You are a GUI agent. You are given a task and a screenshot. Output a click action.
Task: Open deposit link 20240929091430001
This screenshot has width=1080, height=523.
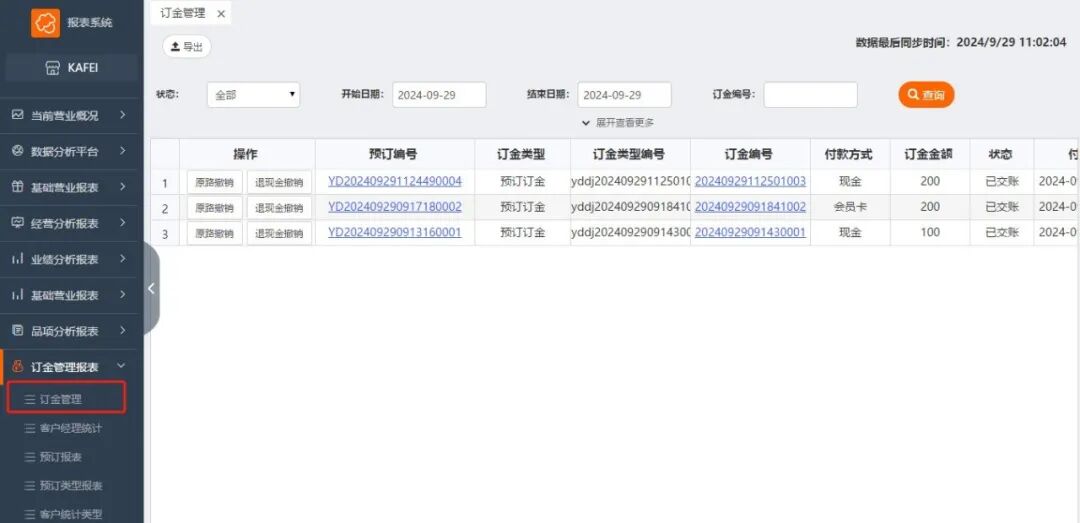750,232
